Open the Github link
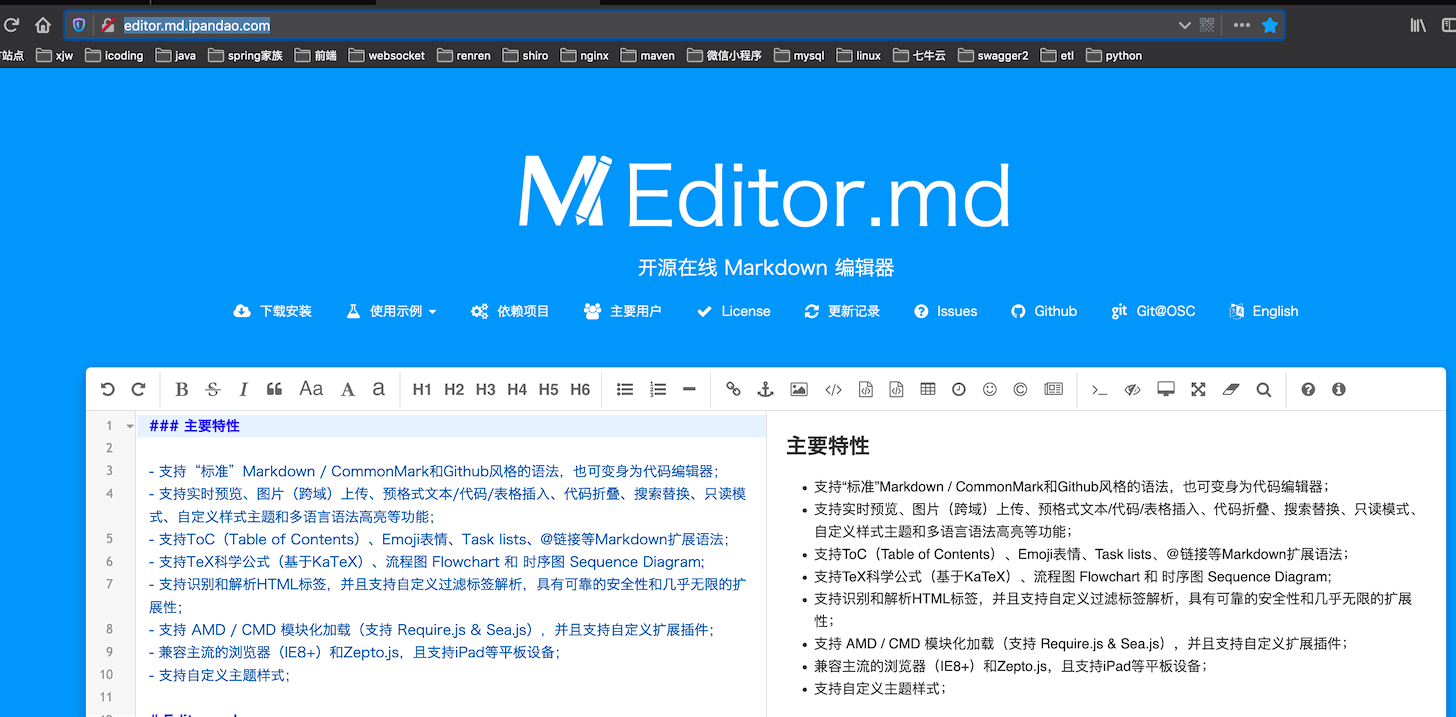 [1044, 311]
